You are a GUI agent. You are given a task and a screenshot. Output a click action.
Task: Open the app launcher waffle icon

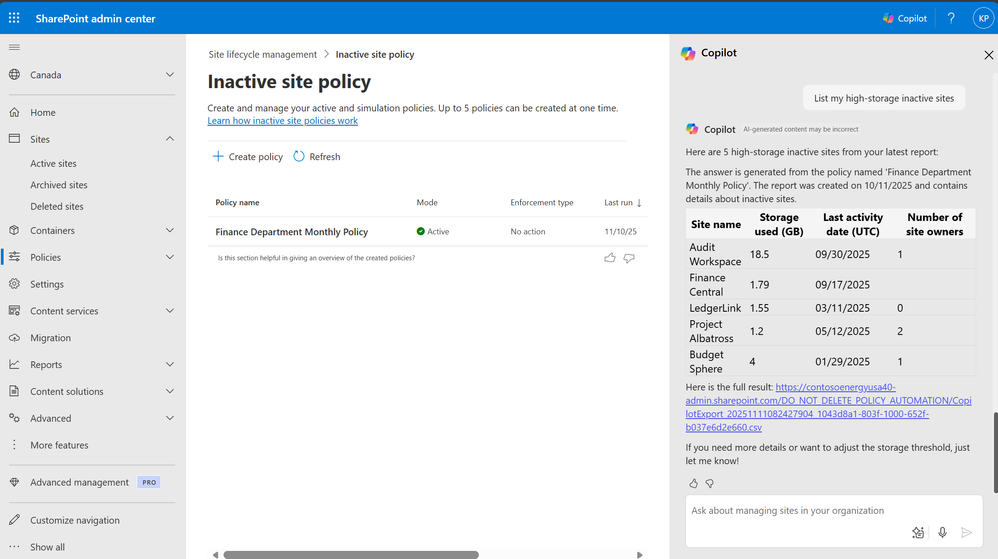(x=14, y=18)
